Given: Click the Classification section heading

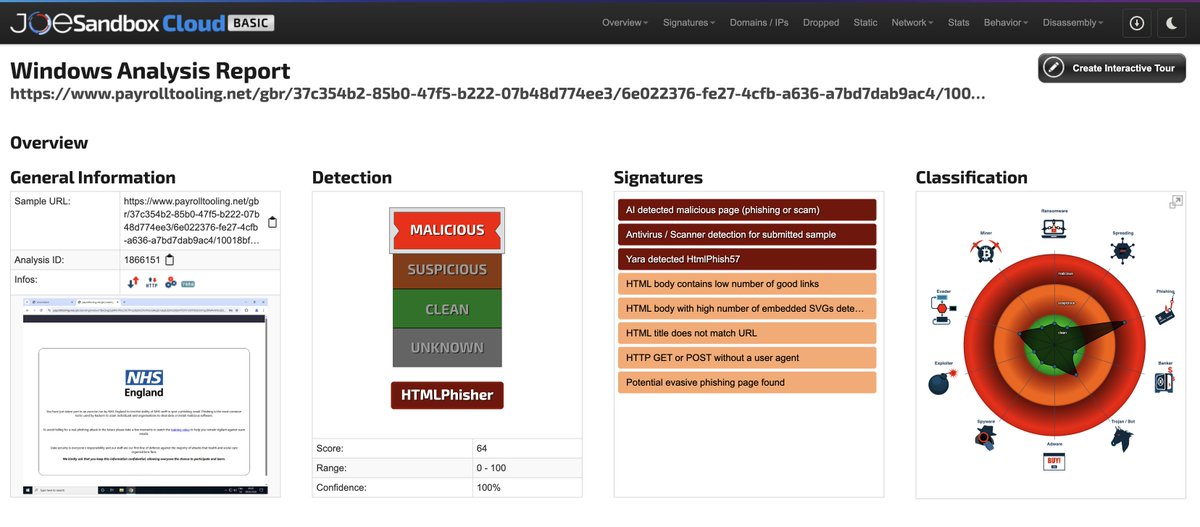Looking at the screenshot, I should point(971,177).
